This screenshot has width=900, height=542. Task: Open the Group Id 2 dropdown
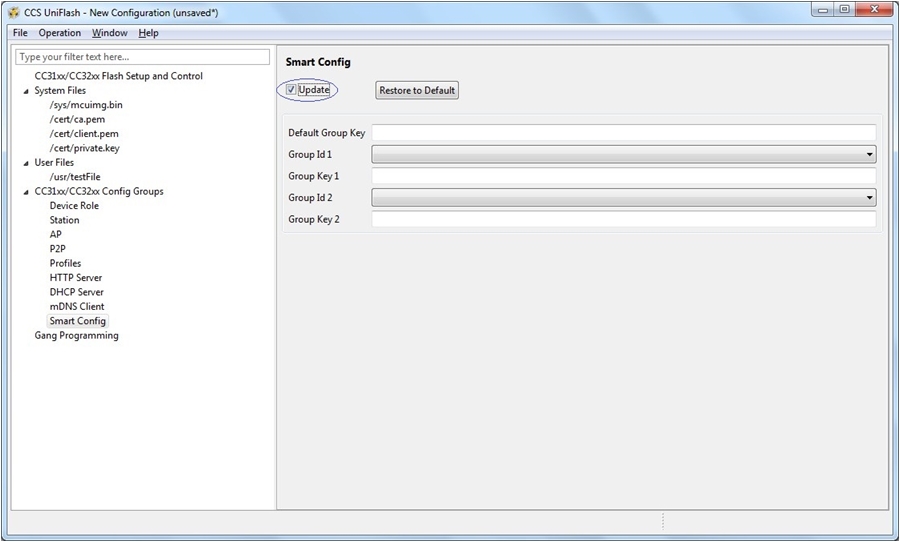[x=624, y=198]
